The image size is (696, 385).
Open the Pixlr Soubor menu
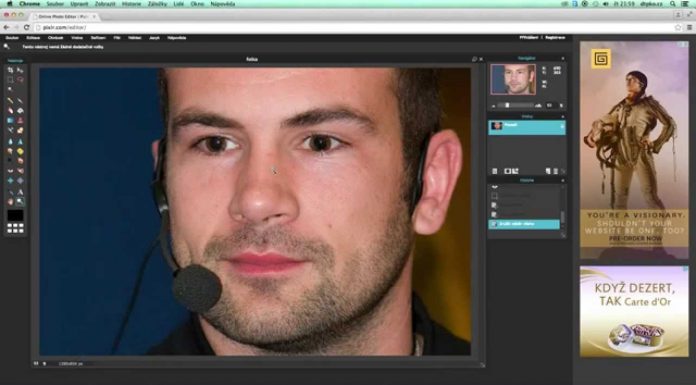[12, 38]
